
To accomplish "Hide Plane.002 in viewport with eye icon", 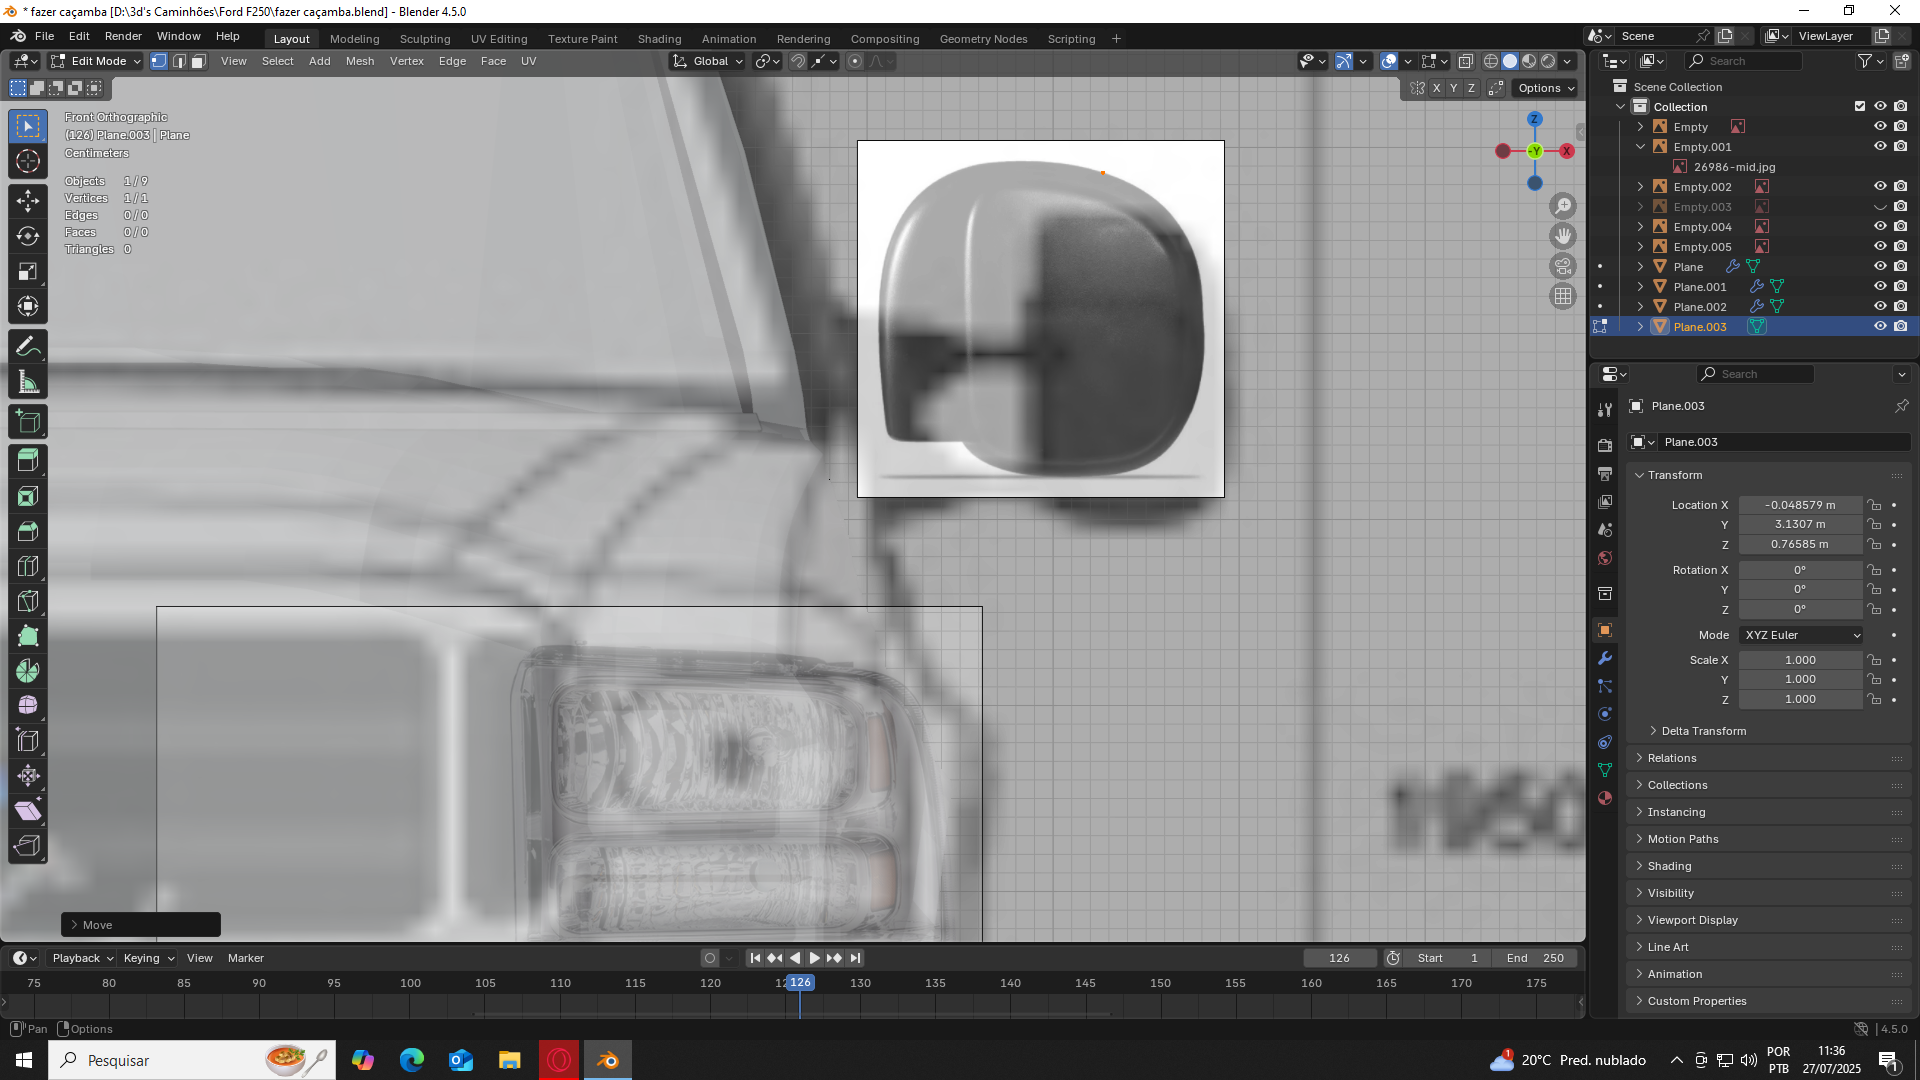I will pos(1880,306).
